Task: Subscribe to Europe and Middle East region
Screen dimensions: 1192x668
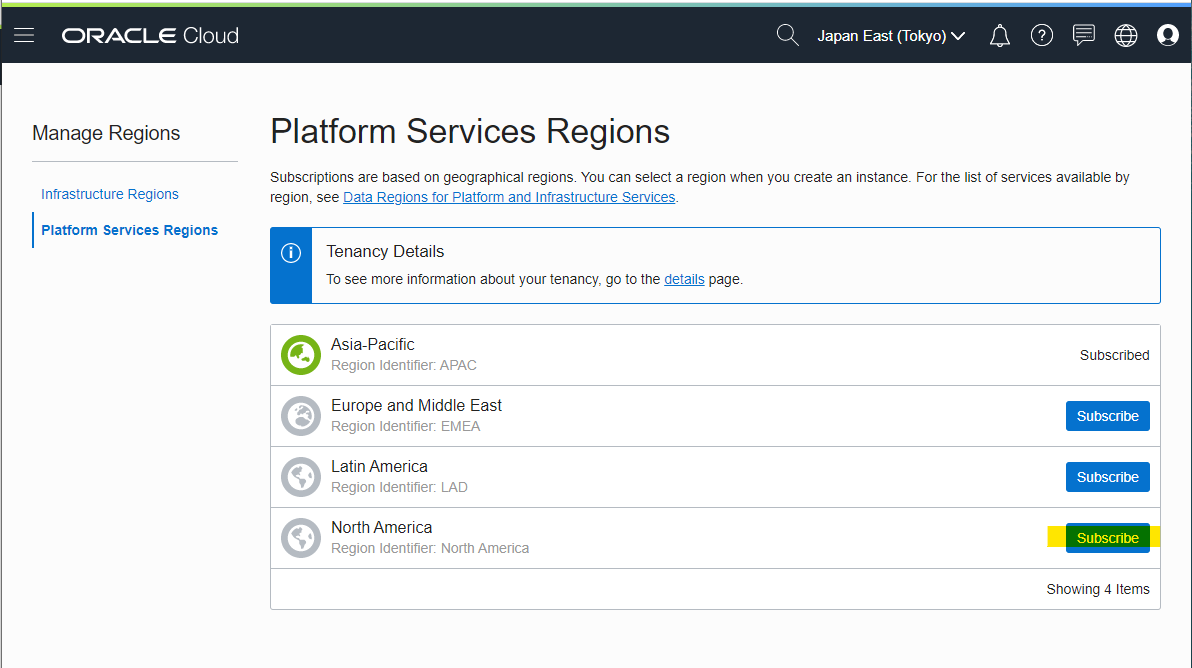Action: click(1107, 416)
